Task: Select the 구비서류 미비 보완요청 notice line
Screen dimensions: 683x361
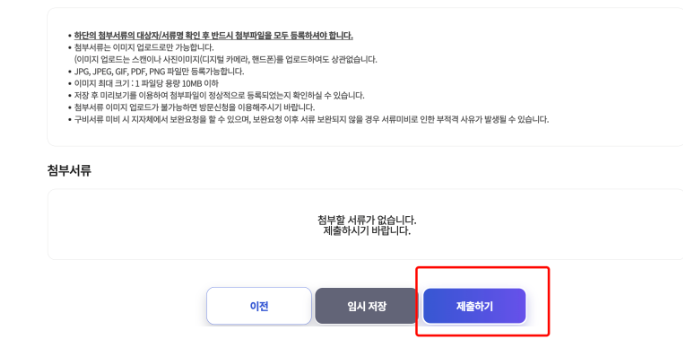Action: [311, 119]
